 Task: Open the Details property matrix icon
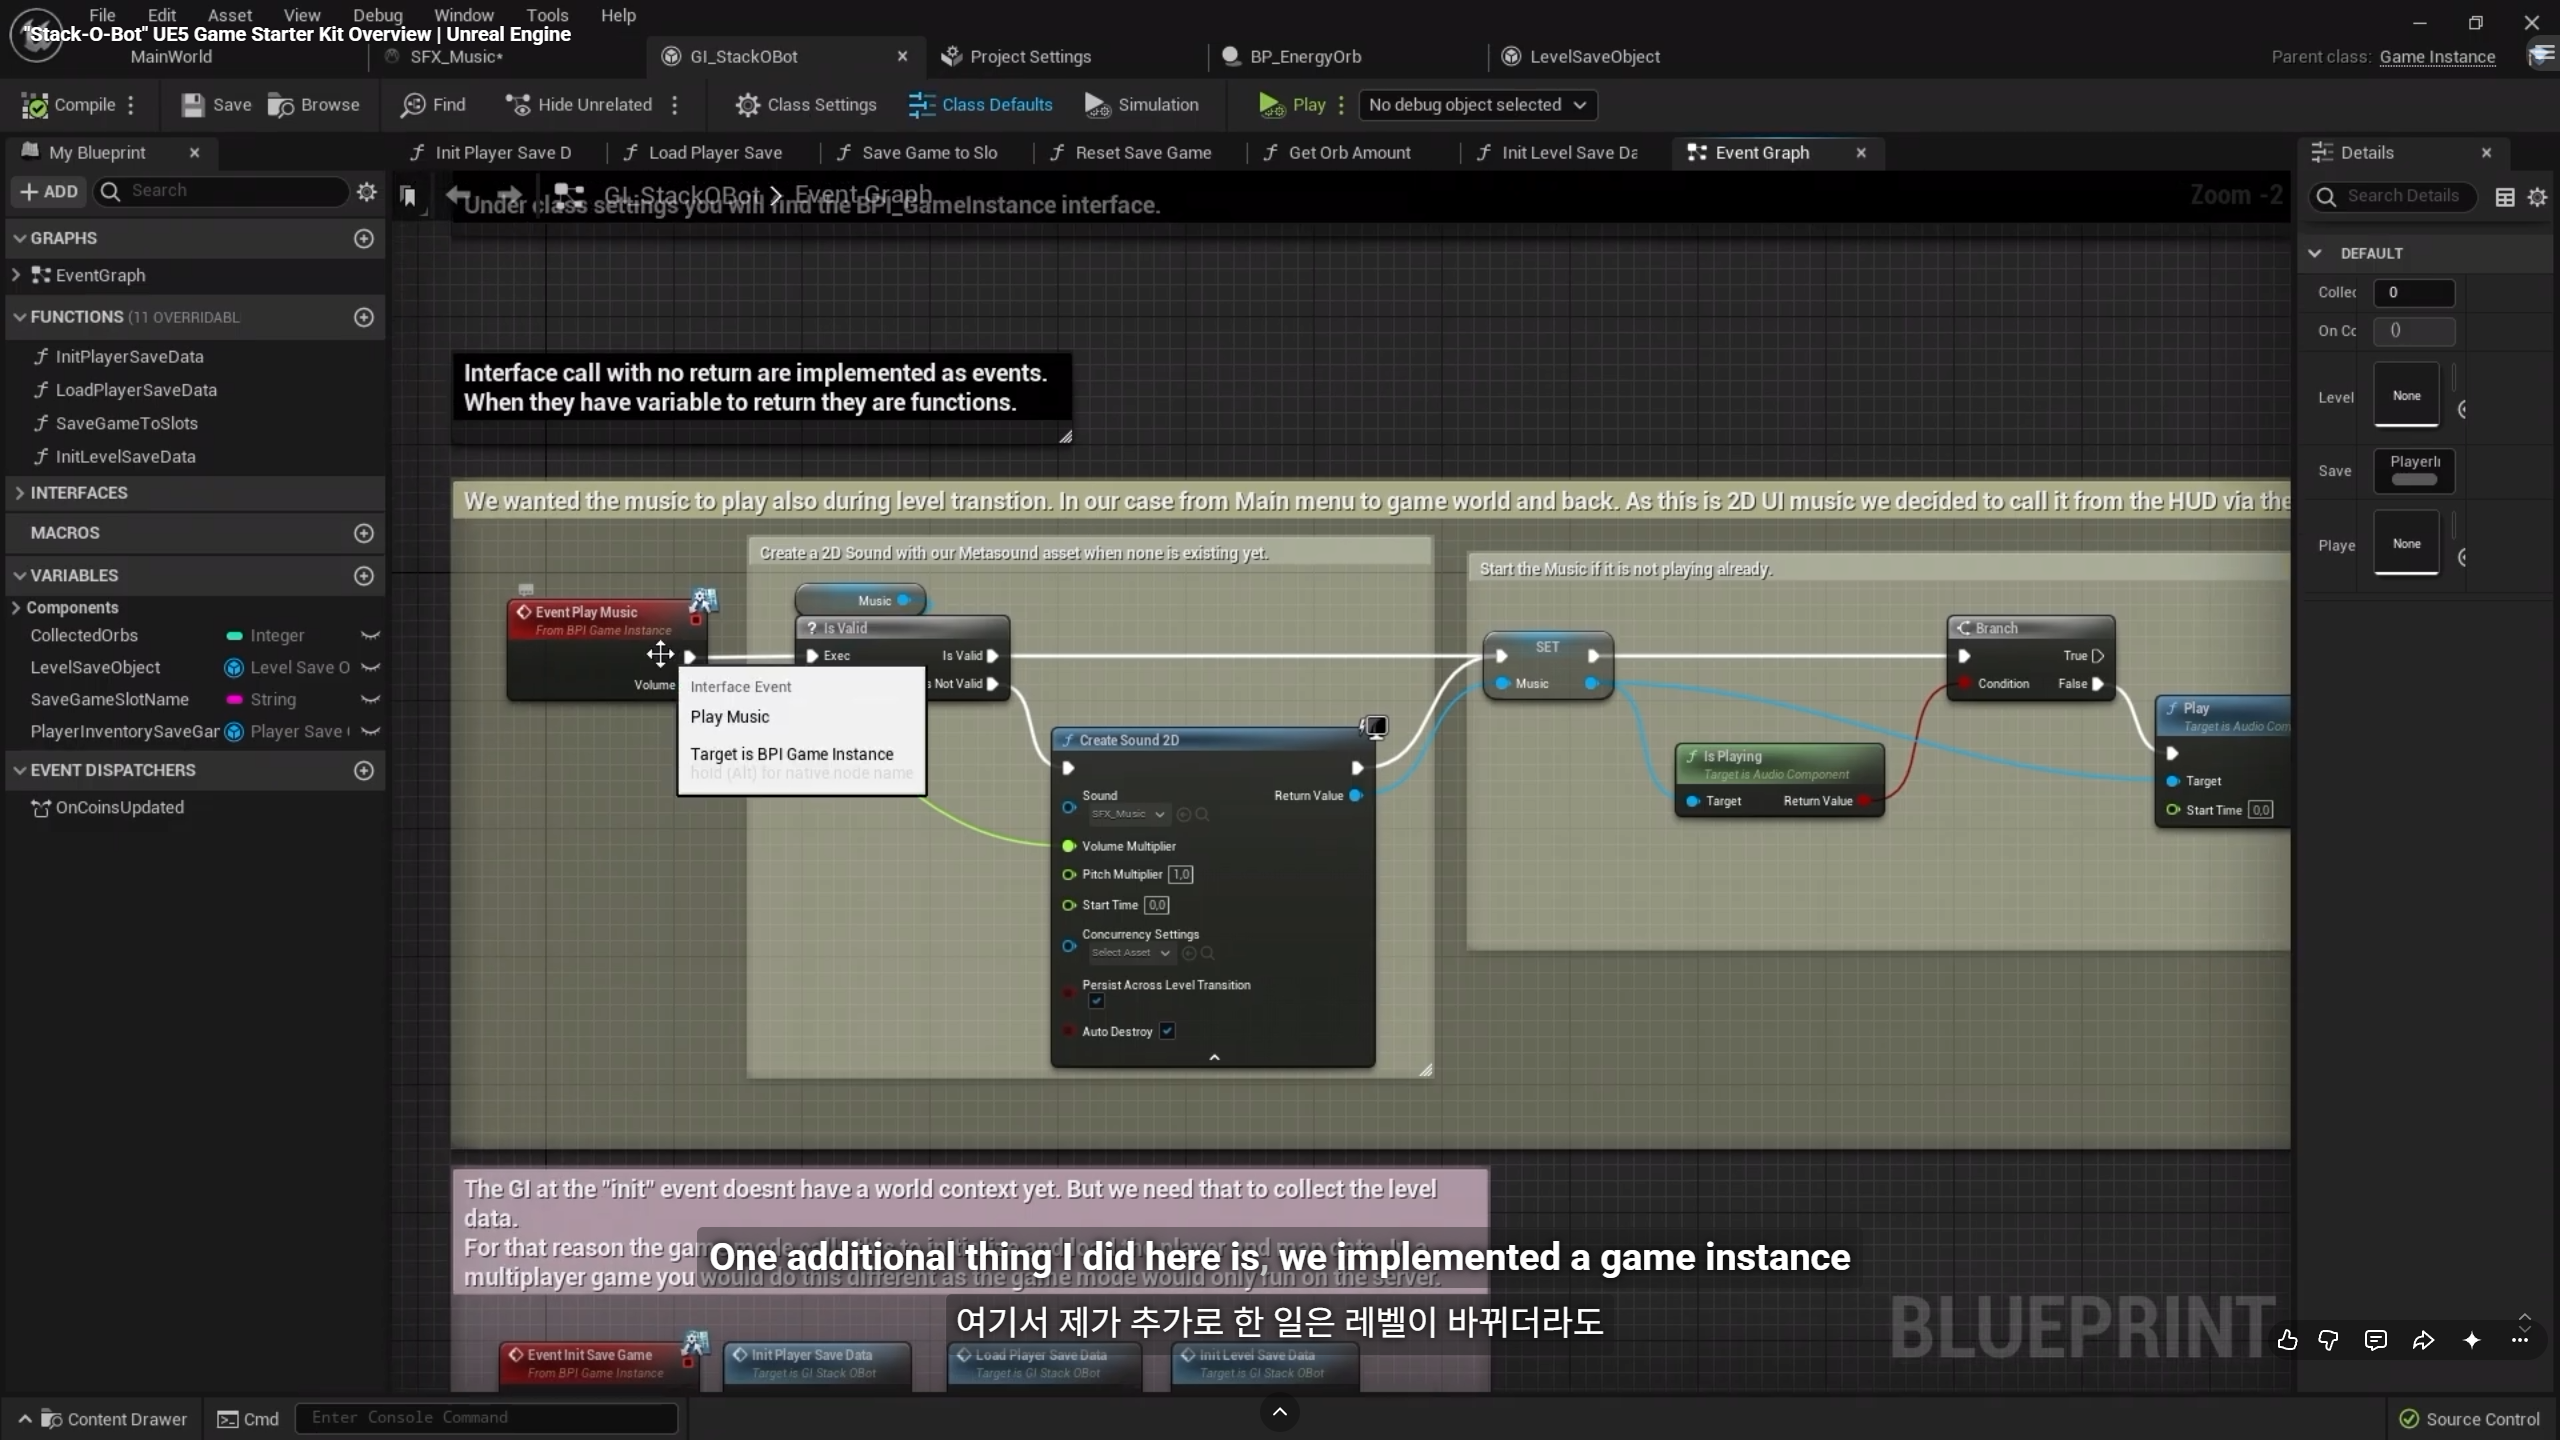[2505, 197]
